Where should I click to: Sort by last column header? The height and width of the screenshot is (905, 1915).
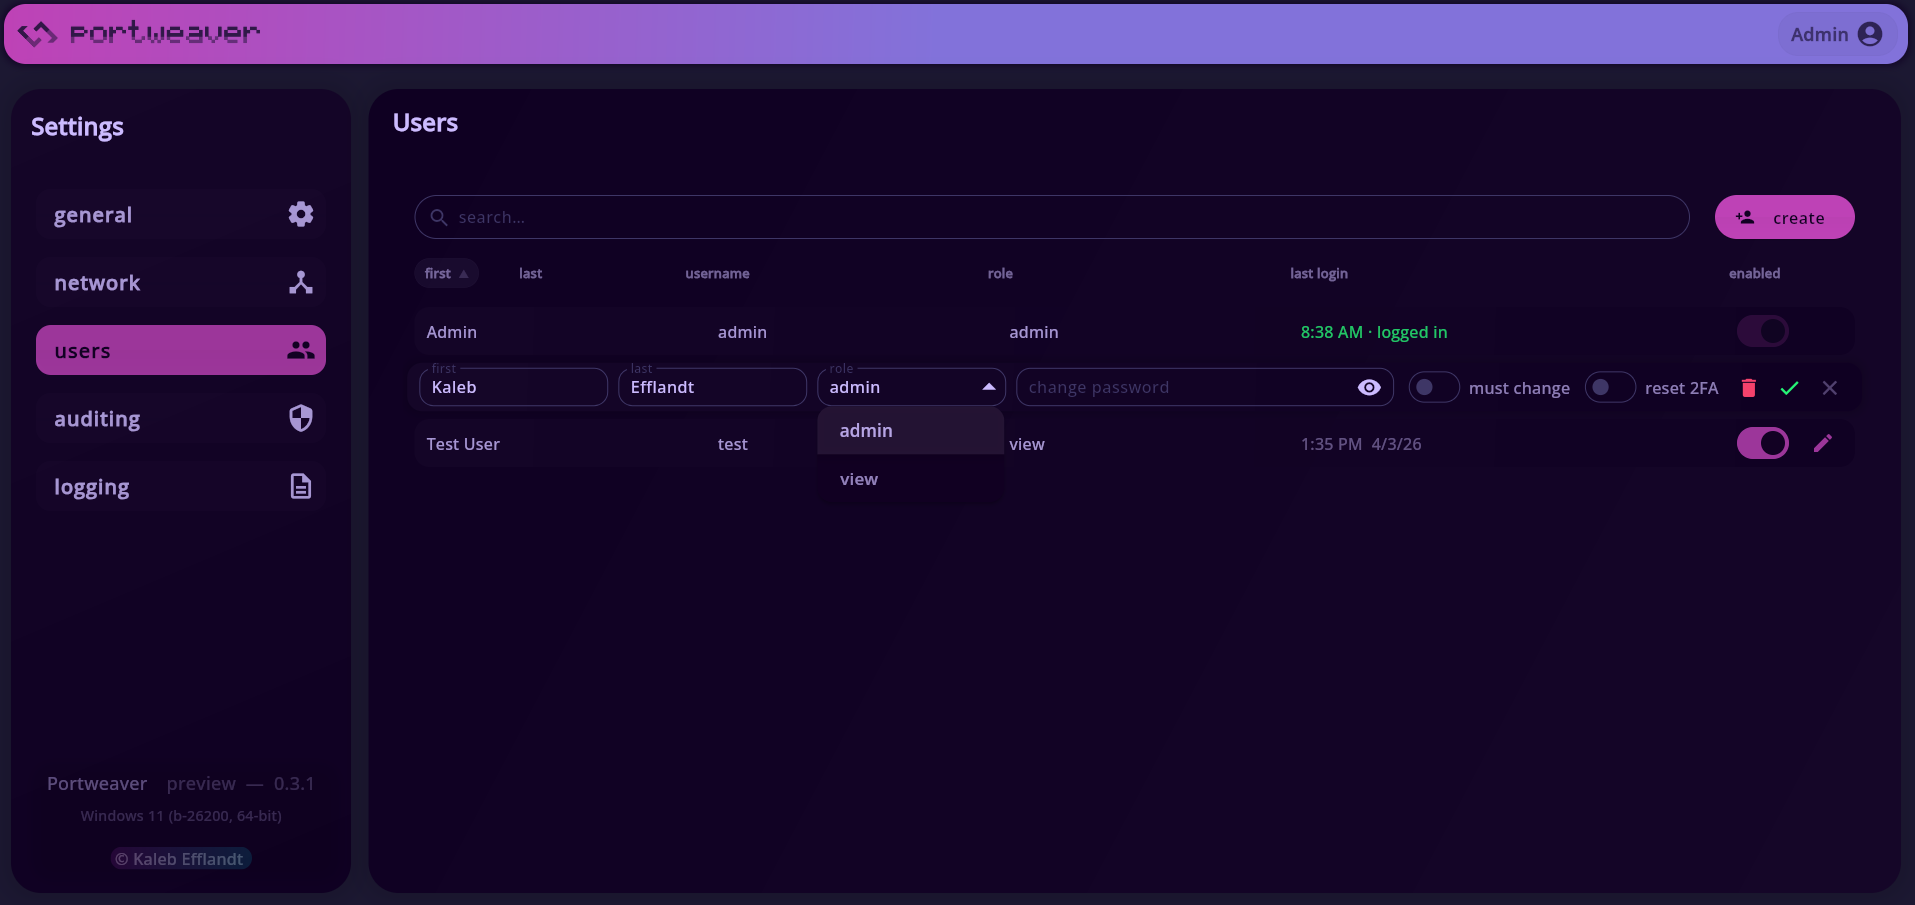click(530, 273)
